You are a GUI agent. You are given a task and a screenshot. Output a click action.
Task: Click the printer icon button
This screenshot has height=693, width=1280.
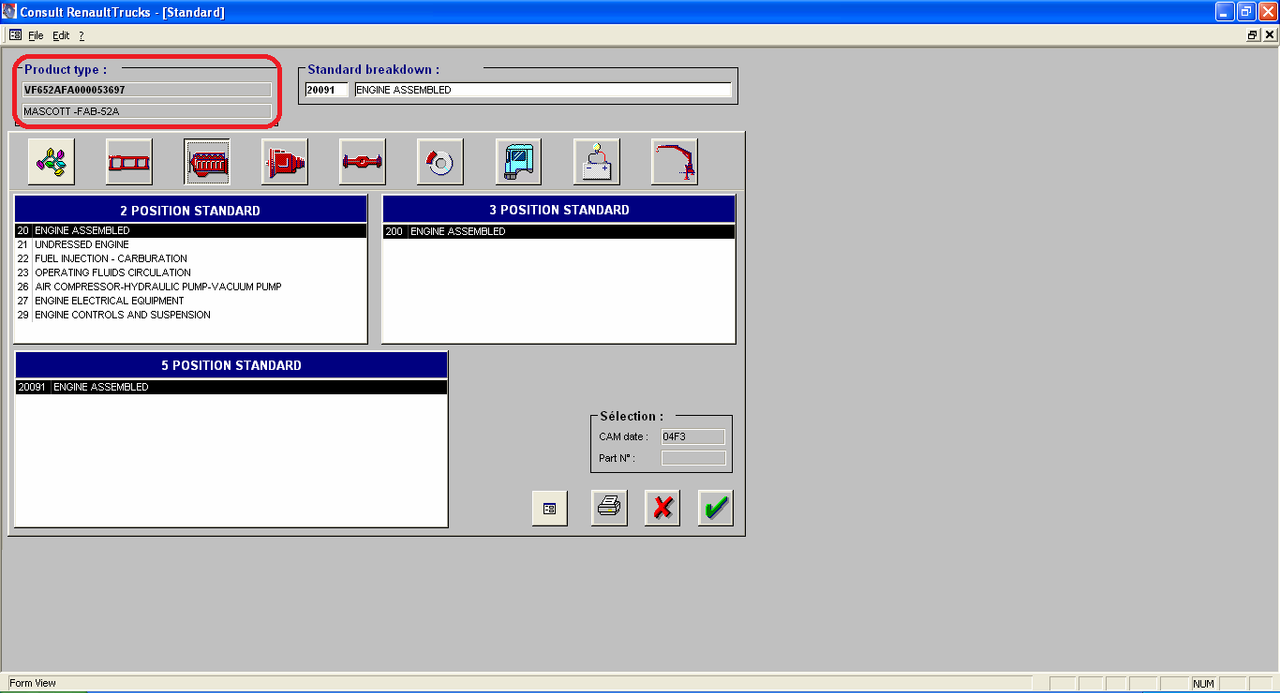607,508
